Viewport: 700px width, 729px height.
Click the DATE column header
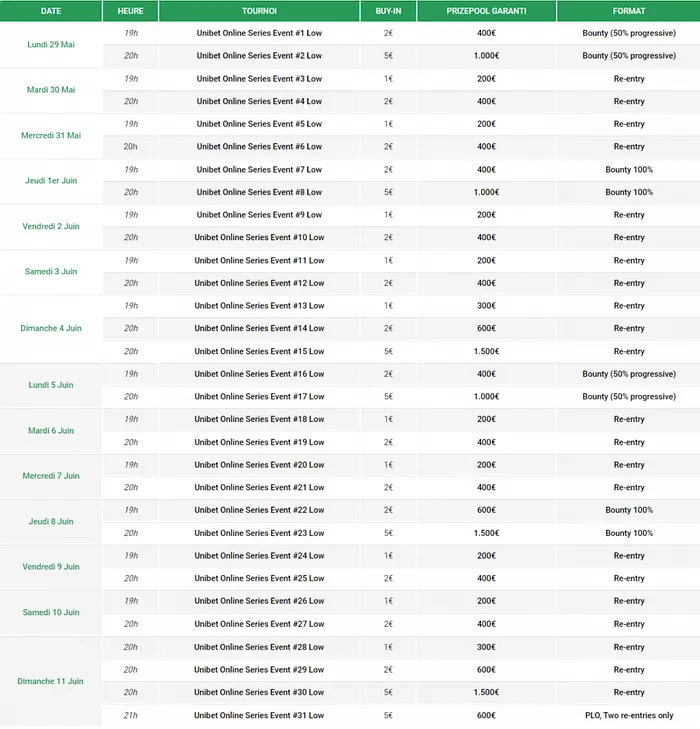[51, 11]
